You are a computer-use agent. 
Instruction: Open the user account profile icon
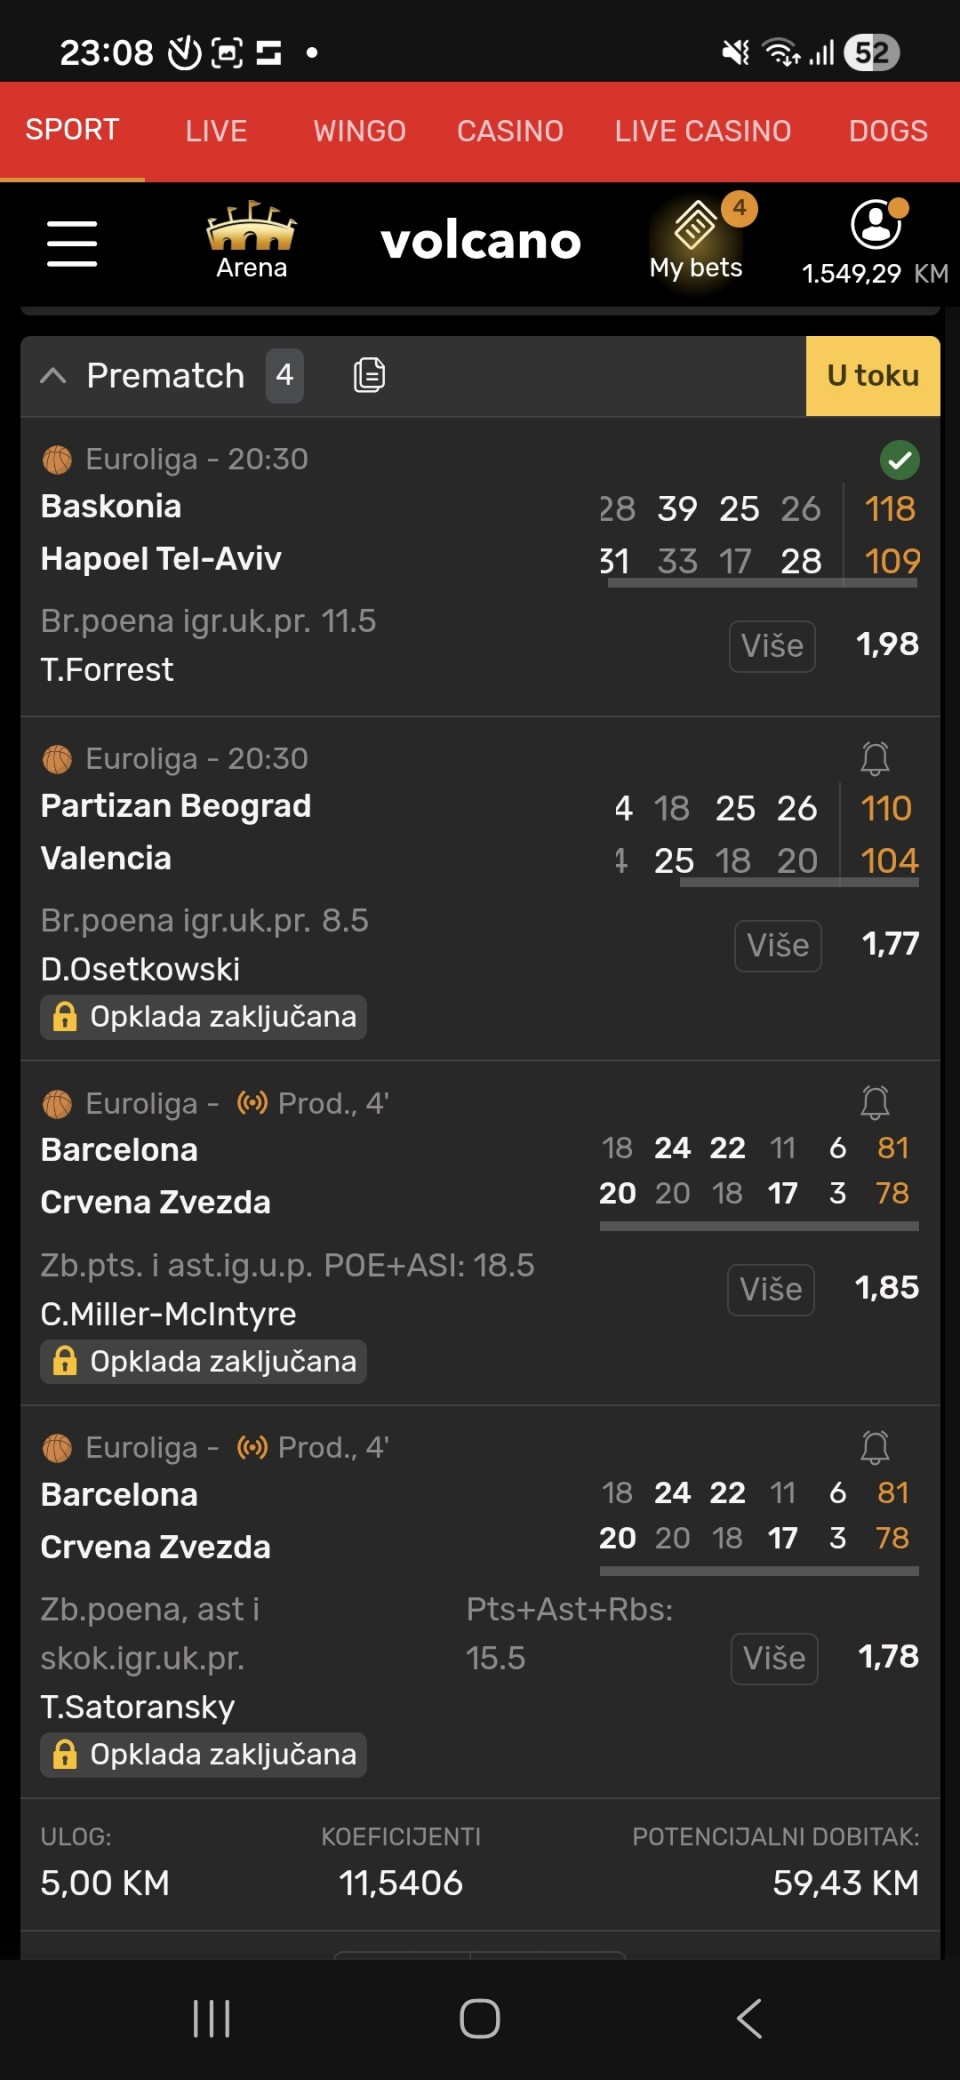(876, 224)
